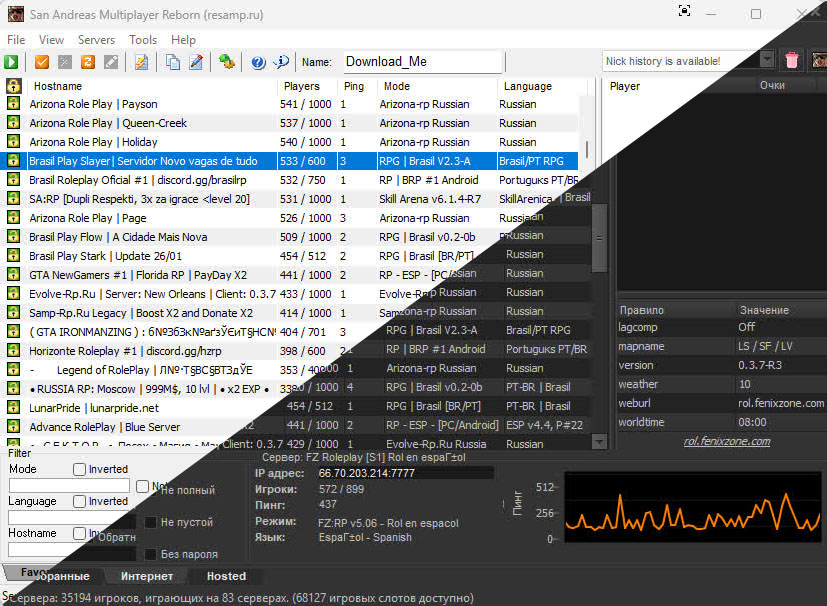
Task: Click the lightning script toolbar icon
Action: coord(141,62)
